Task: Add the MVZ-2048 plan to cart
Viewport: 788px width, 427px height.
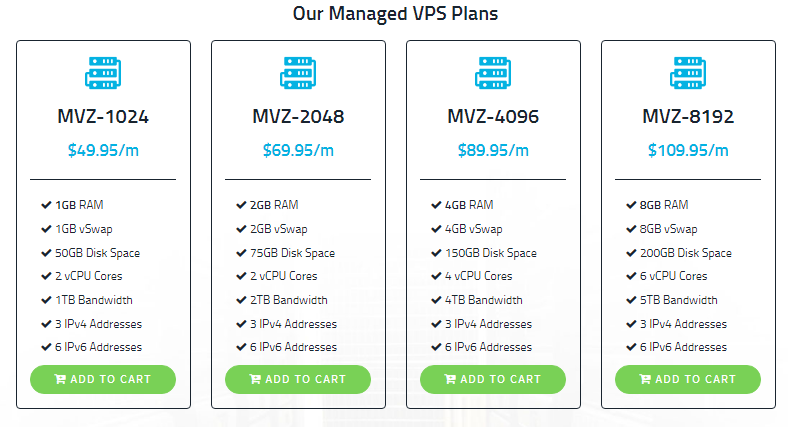Action: click(298, 379)
